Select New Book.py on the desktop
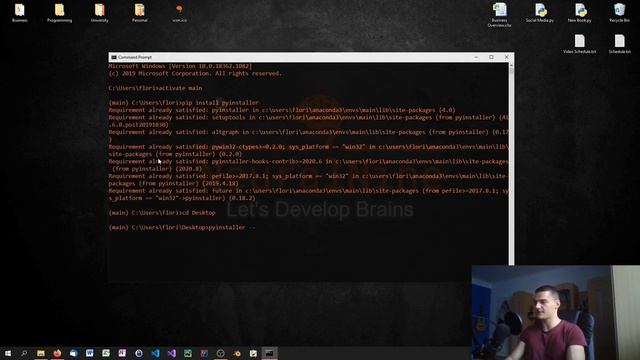This screenshot has height=360, width=640. (x=580, y=12)
